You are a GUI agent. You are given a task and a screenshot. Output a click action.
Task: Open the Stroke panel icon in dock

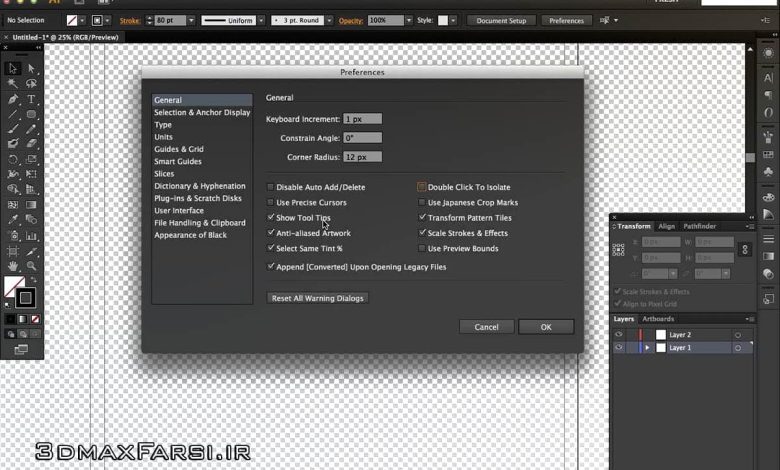(x=769, y=239)
